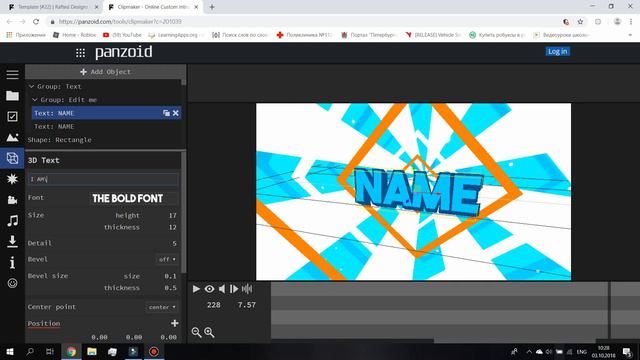This screenshot has height=360, width=640.
Task: Edit the Bevel thickness value 0.5
Action: (170, 288)
